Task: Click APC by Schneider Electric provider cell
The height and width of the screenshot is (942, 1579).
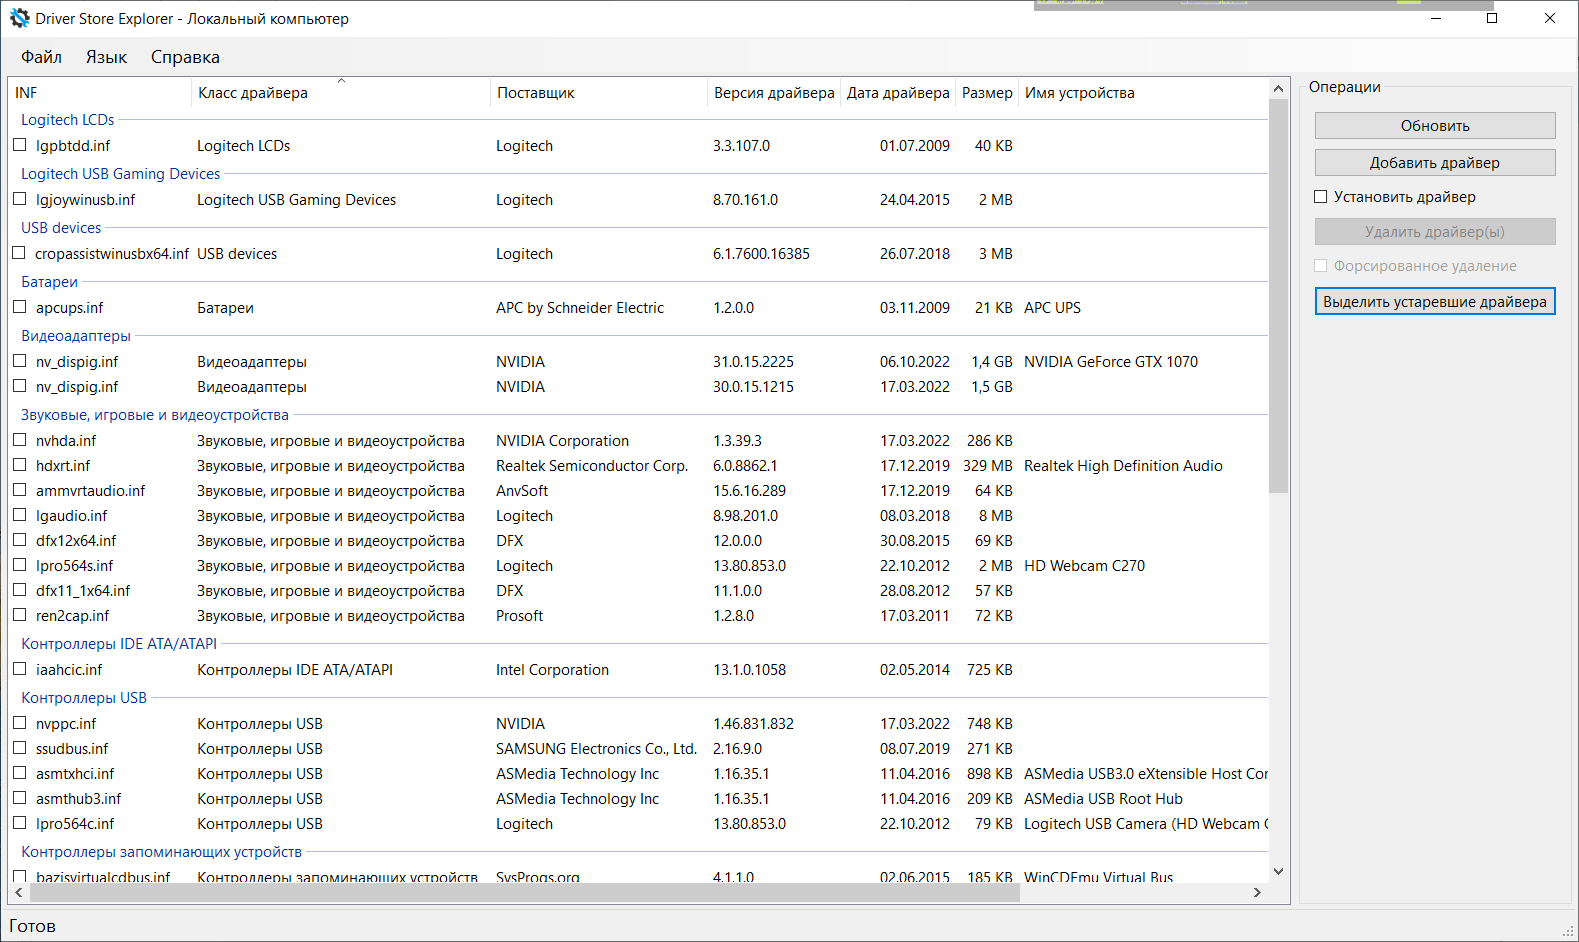Action: coord(580,308)
